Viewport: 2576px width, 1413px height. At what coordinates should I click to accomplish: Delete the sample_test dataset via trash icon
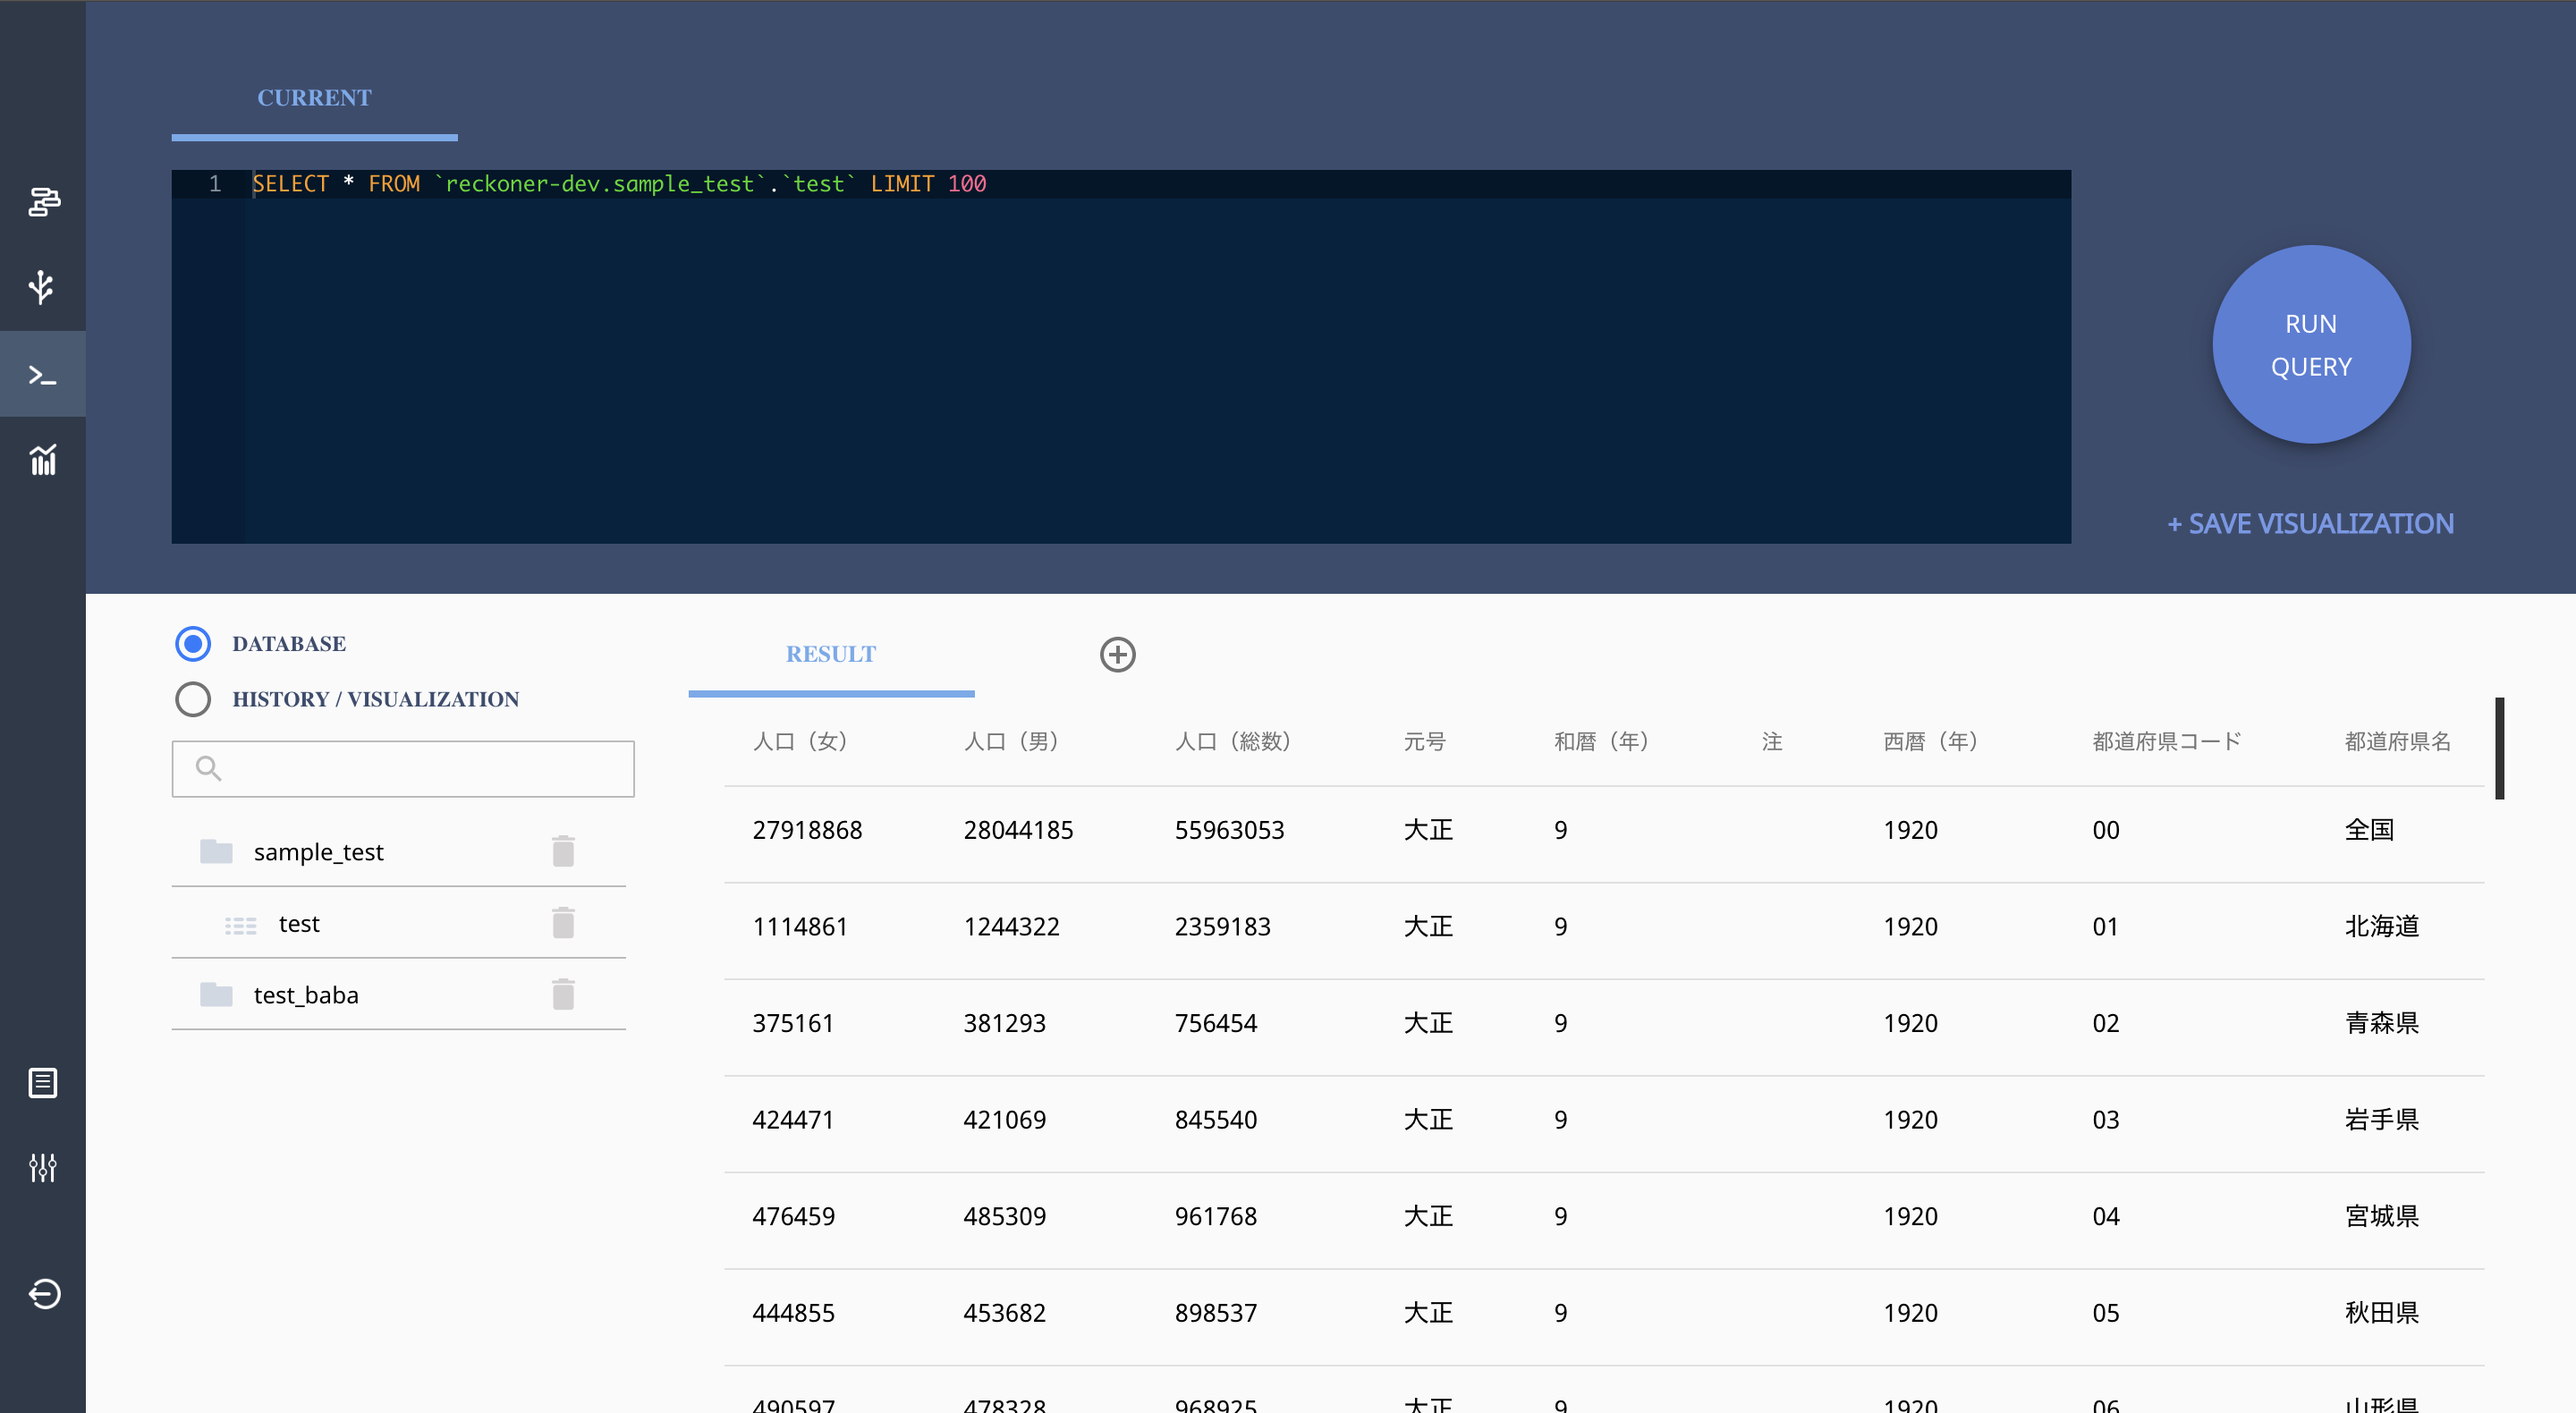[563, 851]
